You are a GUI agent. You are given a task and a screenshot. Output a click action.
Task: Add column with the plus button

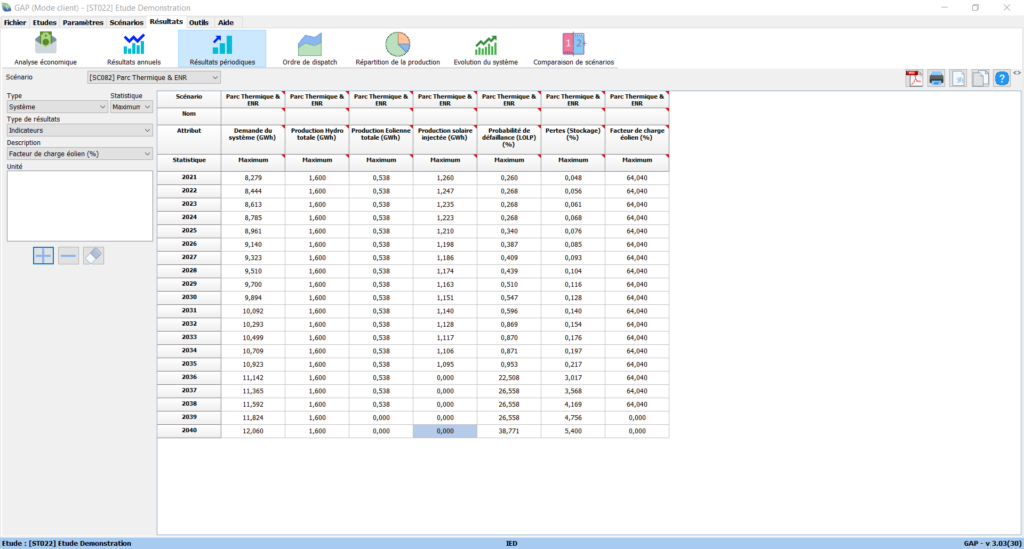tap(43, 255)
